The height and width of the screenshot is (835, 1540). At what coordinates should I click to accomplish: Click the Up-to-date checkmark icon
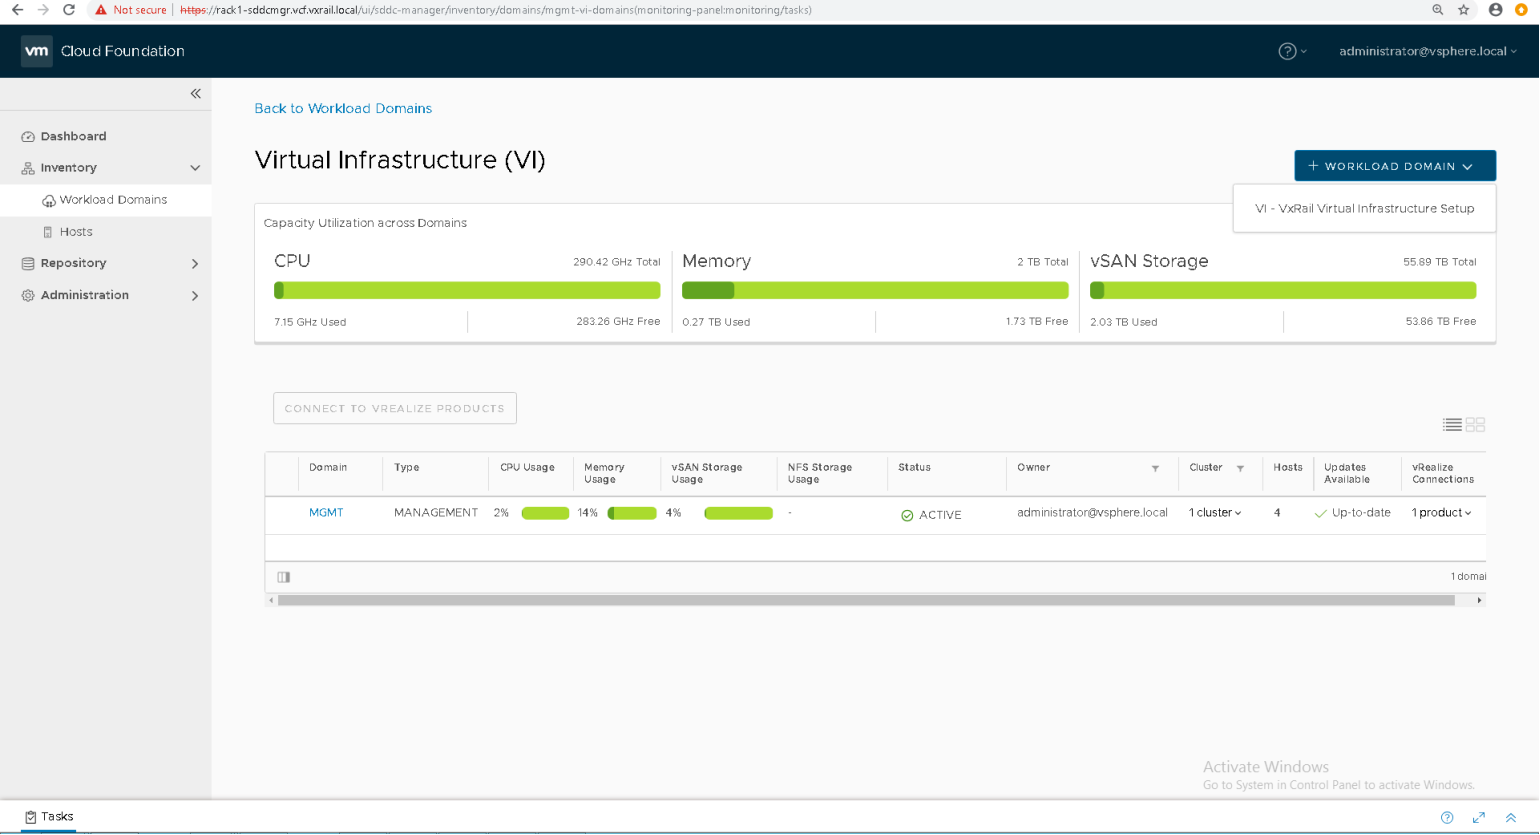(x=1320, y=513)
